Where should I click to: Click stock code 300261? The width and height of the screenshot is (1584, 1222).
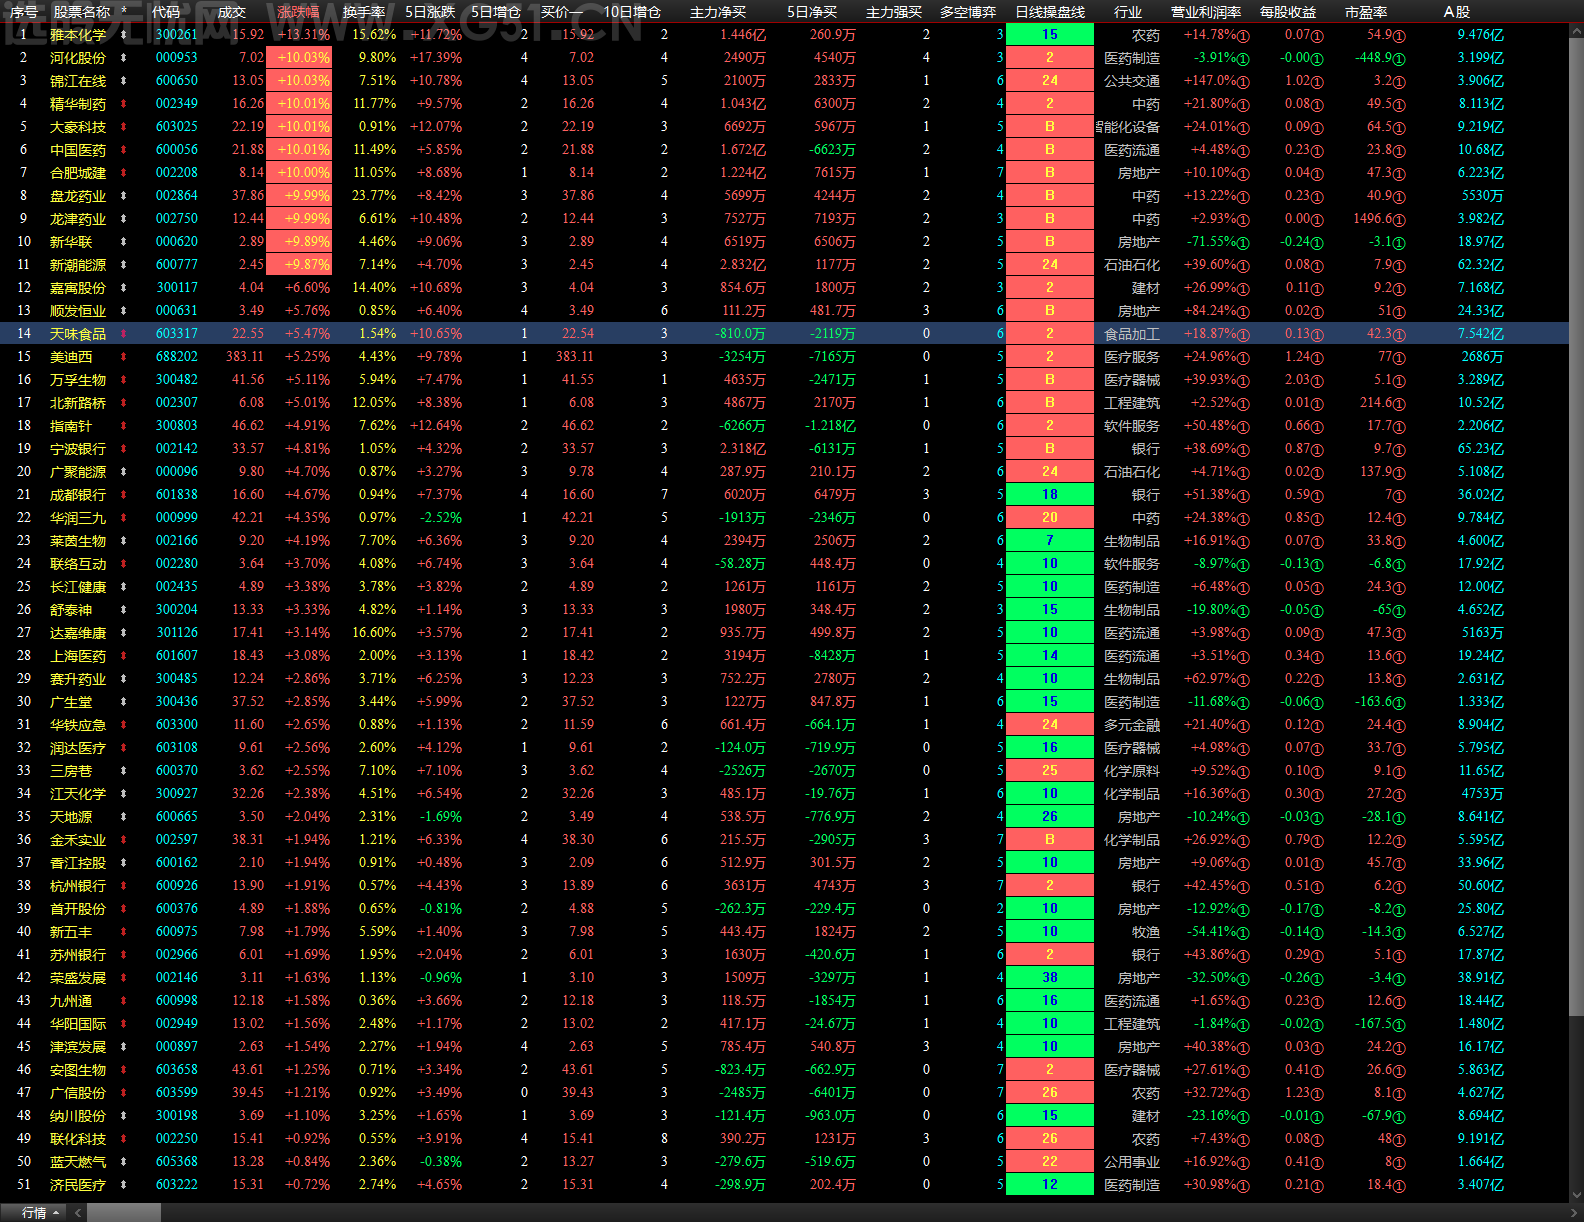pos(177,35)
